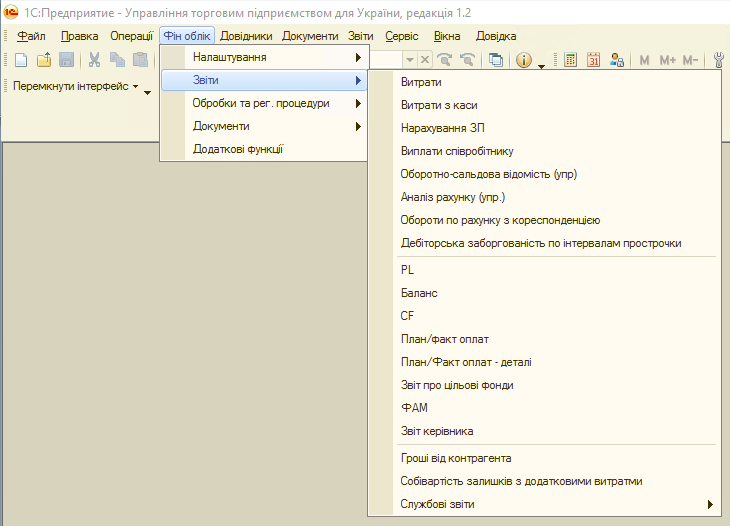Click the toolbar search input field
730x526 pixels.
[x=386, y=60]
